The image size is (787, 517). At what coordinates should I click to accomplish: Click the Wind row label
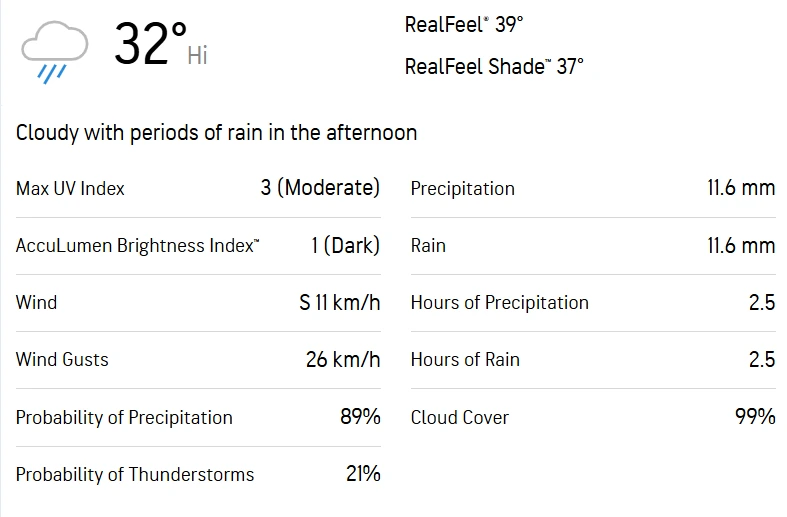point(36,302)
